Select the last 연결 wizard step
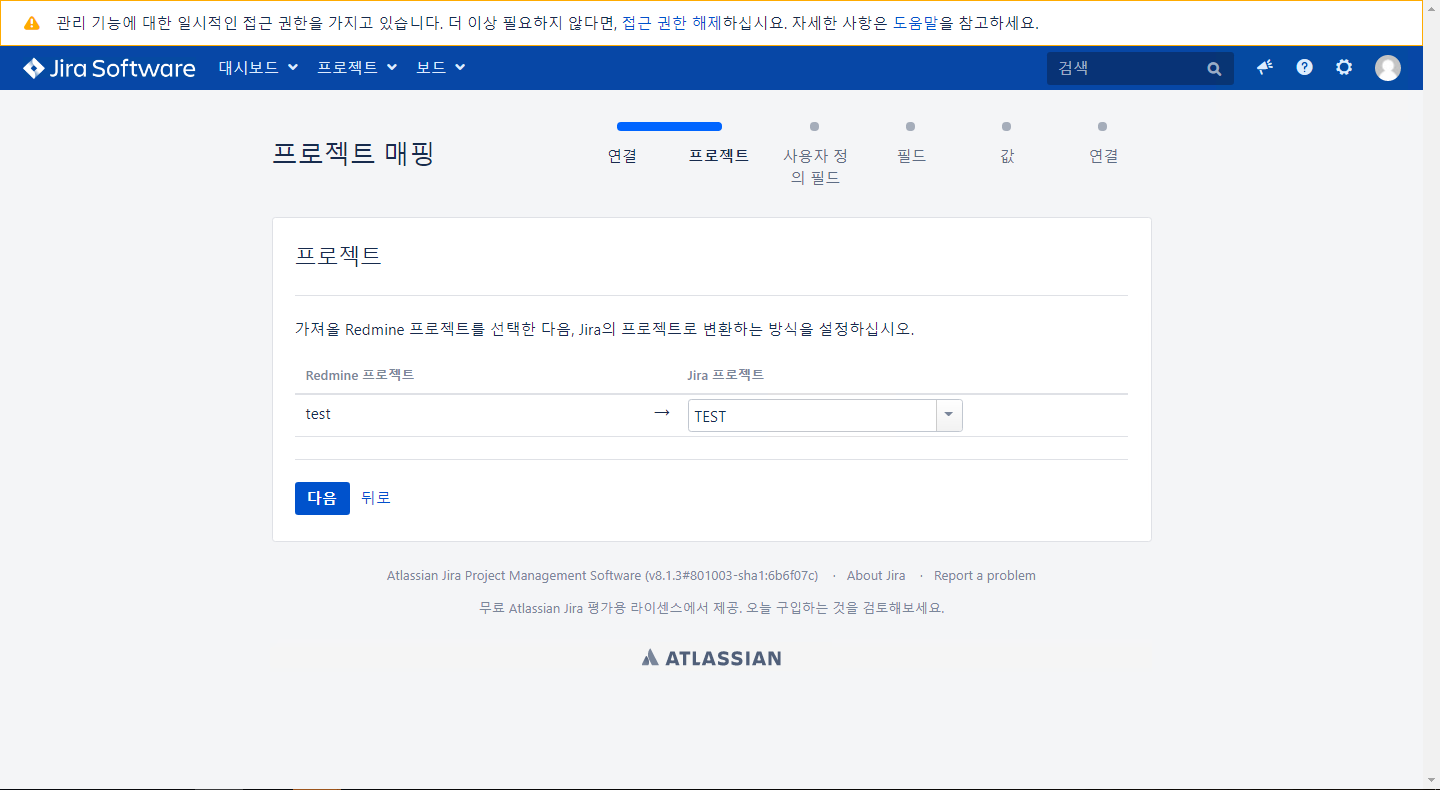1440x790 pixels. pos(1103,156)
